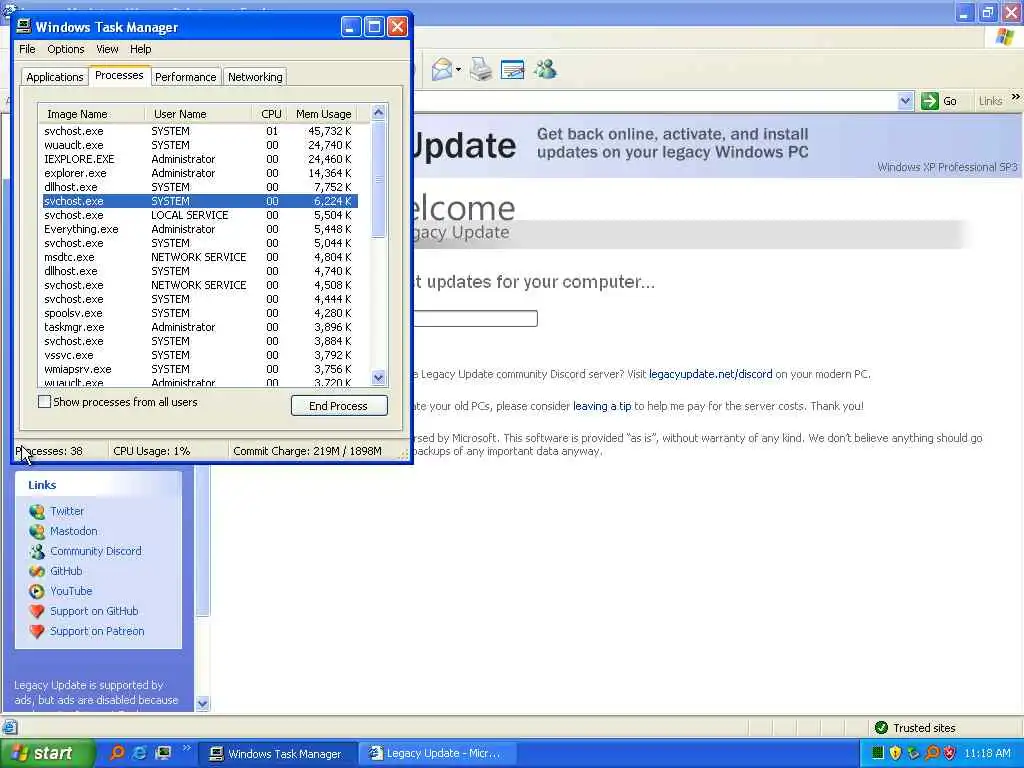Open the Start menu
Image resolution: width=1024 pixels, height=768 pixels.
click(46, 753)
